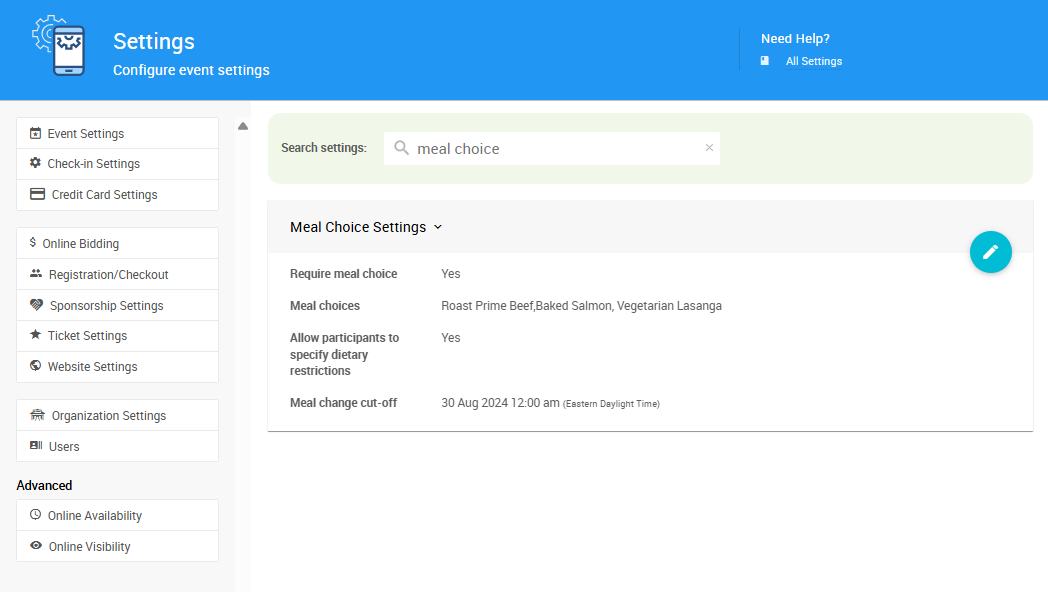
Task: Click the Settings phone gear logo
Action: pos(59,46)
